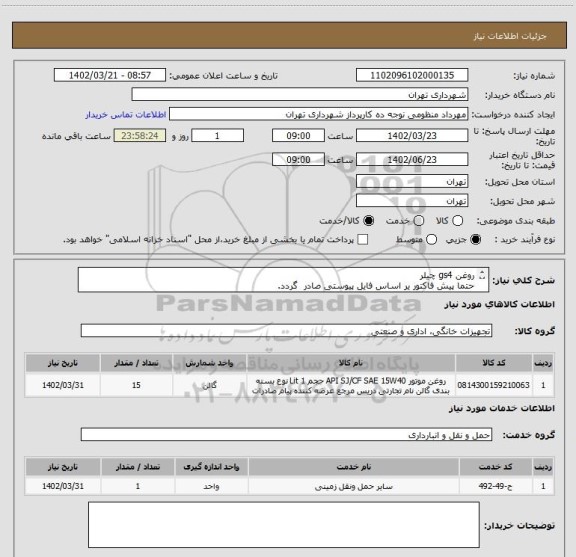Click the motor oil 15W40 item name cell
Image resolution: width=576 pixels, height=557 pixels.
tap(350, 385)
